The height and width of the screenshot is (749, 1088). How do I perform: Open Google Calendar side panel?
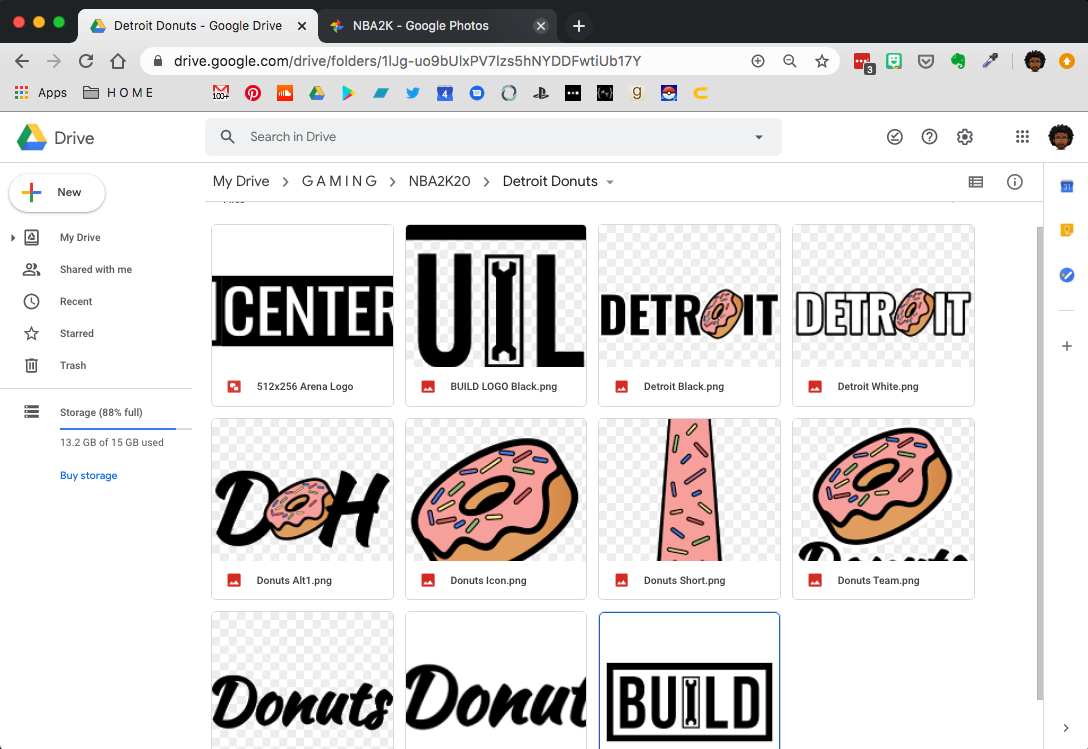point(1066,186)
